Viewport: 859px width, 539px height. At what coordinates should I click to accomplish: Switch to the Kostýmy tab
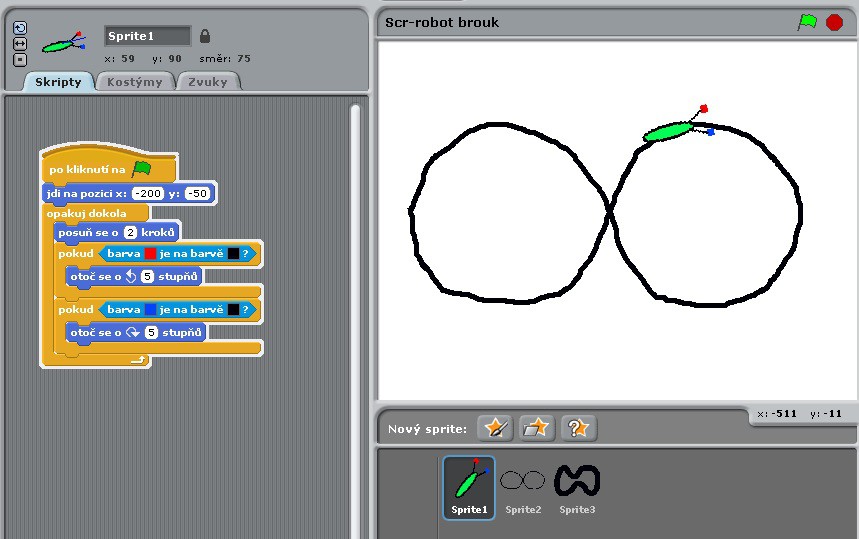[134, 82]
